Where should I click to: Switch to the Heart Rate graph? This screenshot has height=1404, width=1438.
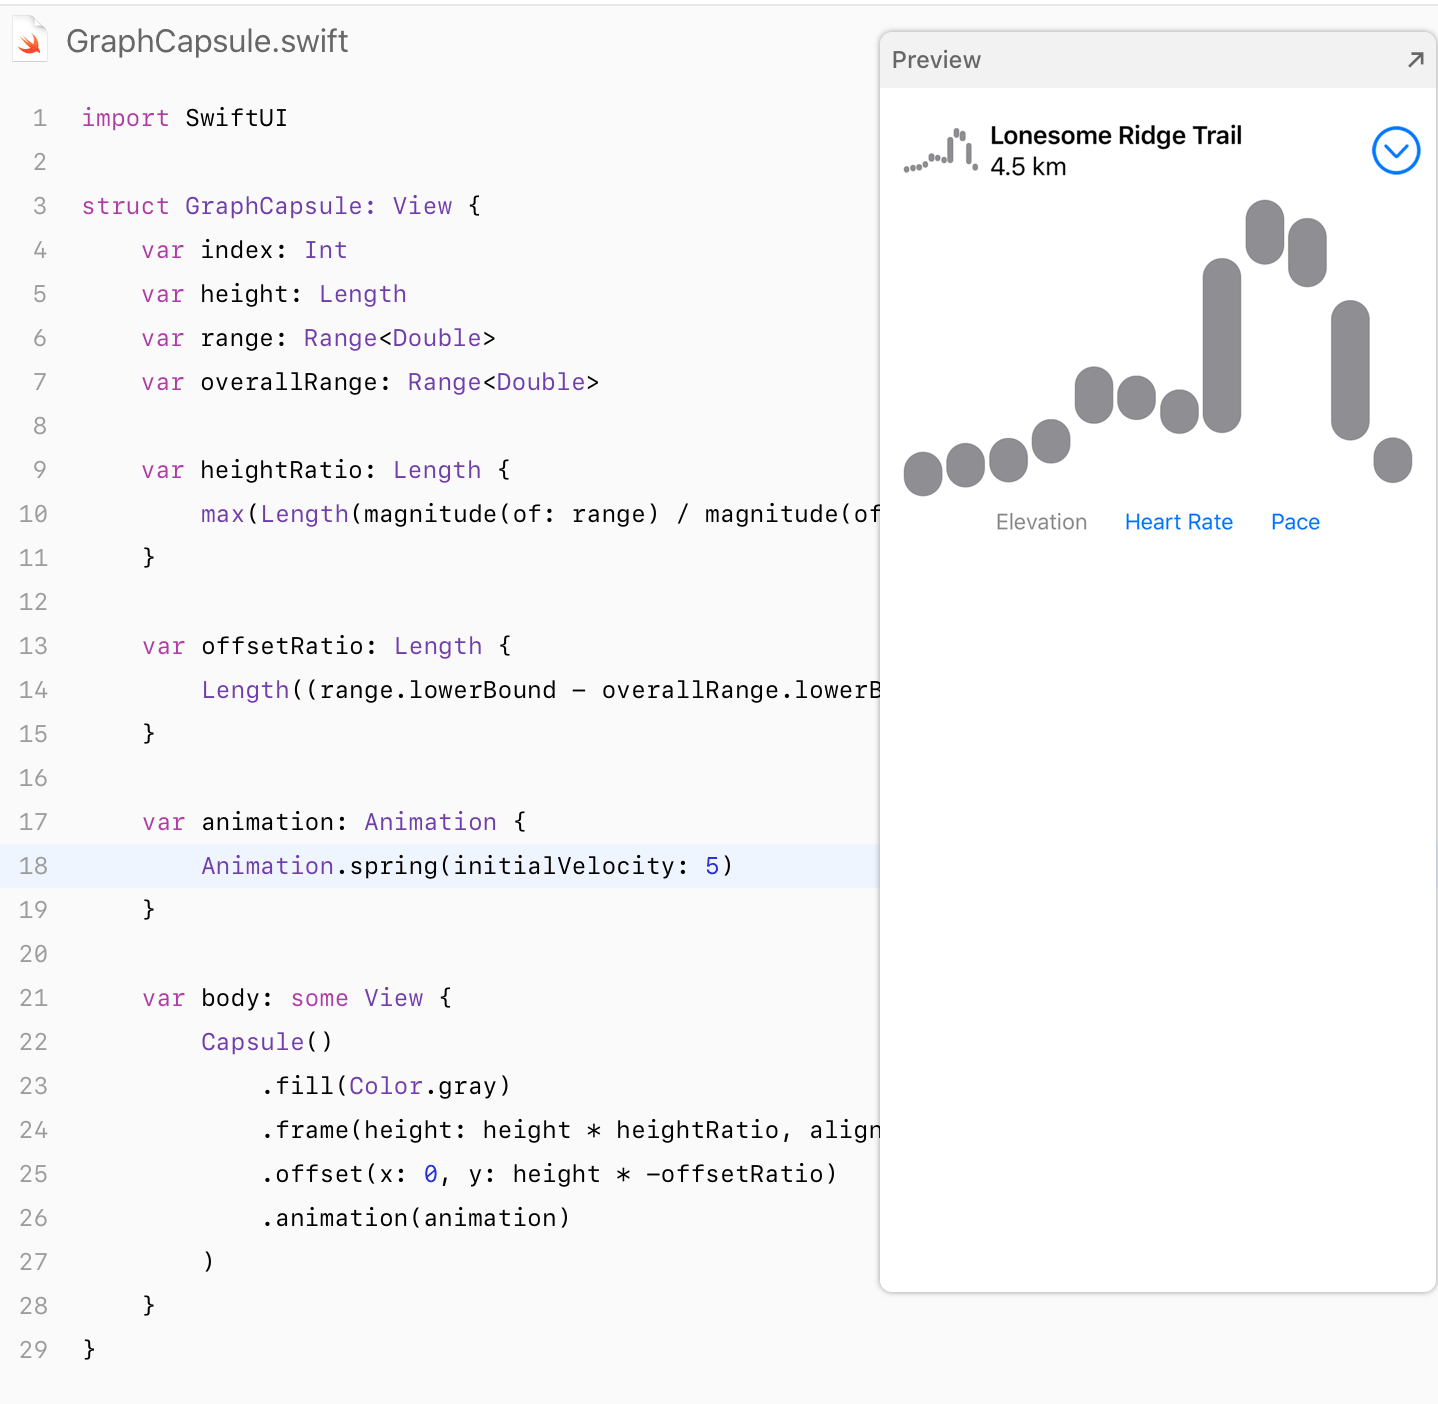tap(1178, 522)
